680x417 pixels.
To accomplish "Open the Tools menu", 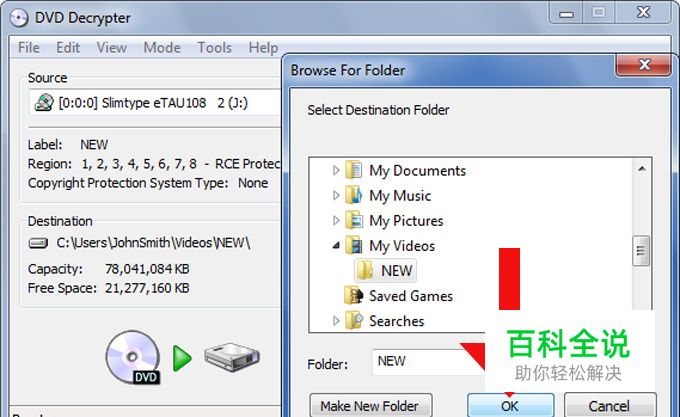I will [215, 47].
